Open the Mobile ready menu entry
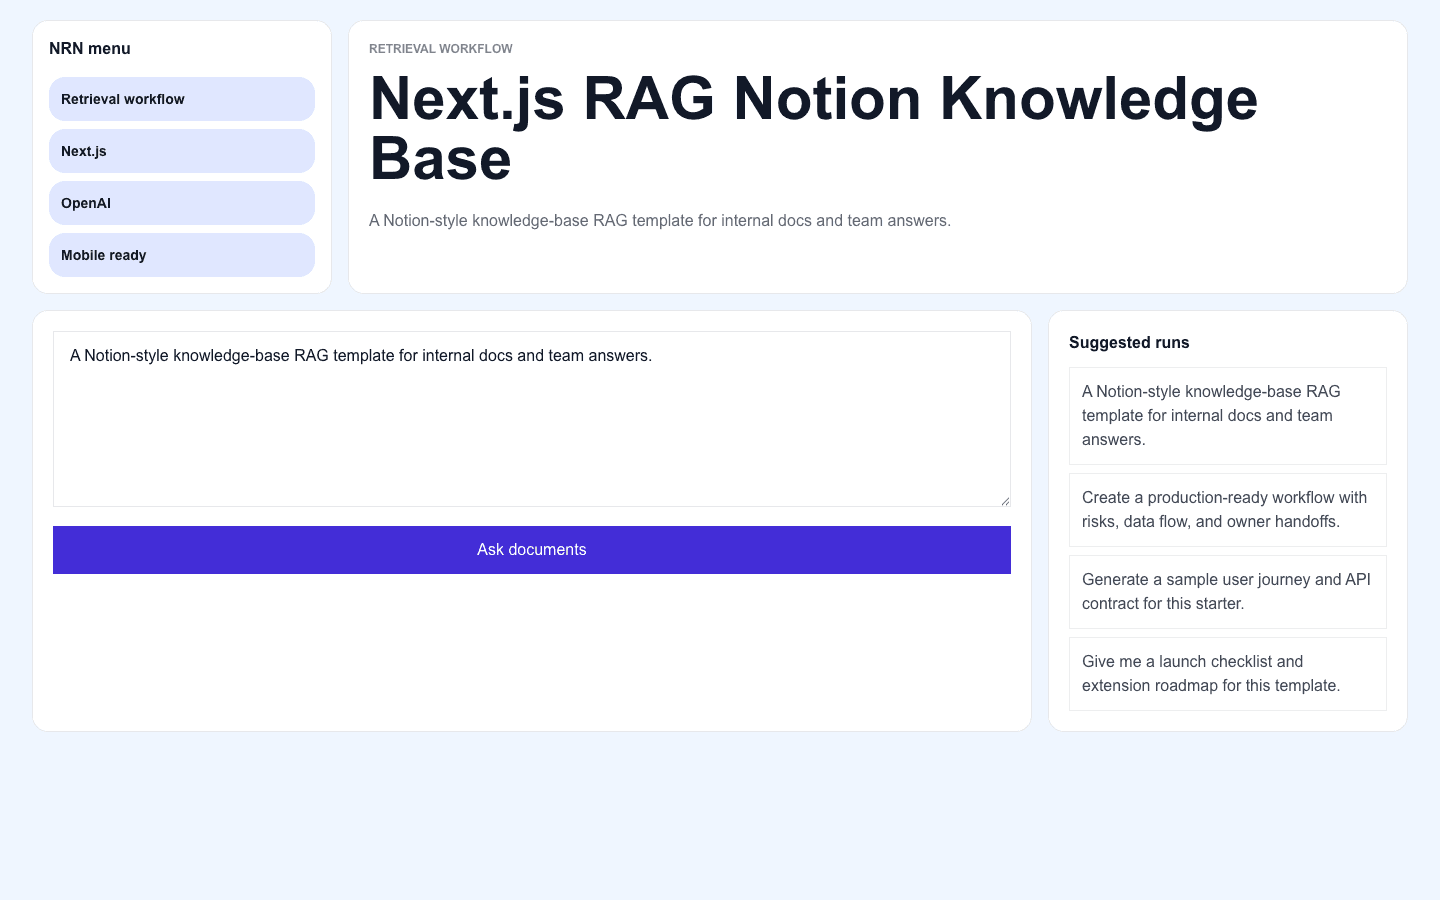 click(182, 255)
